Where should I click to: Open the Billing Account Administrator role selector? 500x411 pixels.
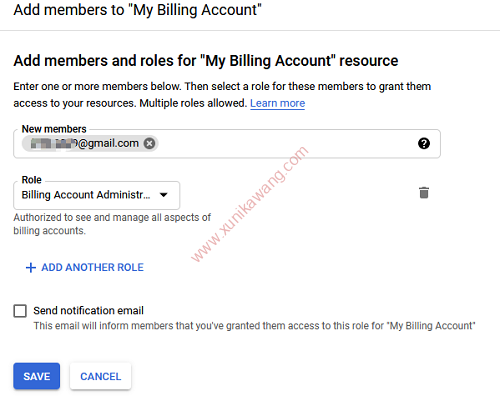[97, 195]
